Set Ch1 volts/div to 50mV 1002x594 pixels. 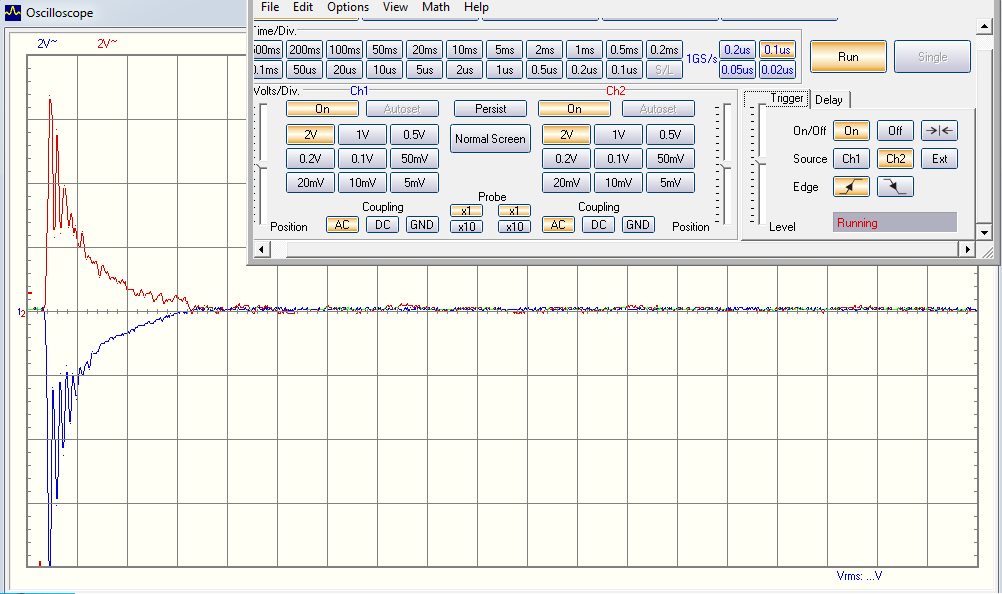tap(414, 159)
